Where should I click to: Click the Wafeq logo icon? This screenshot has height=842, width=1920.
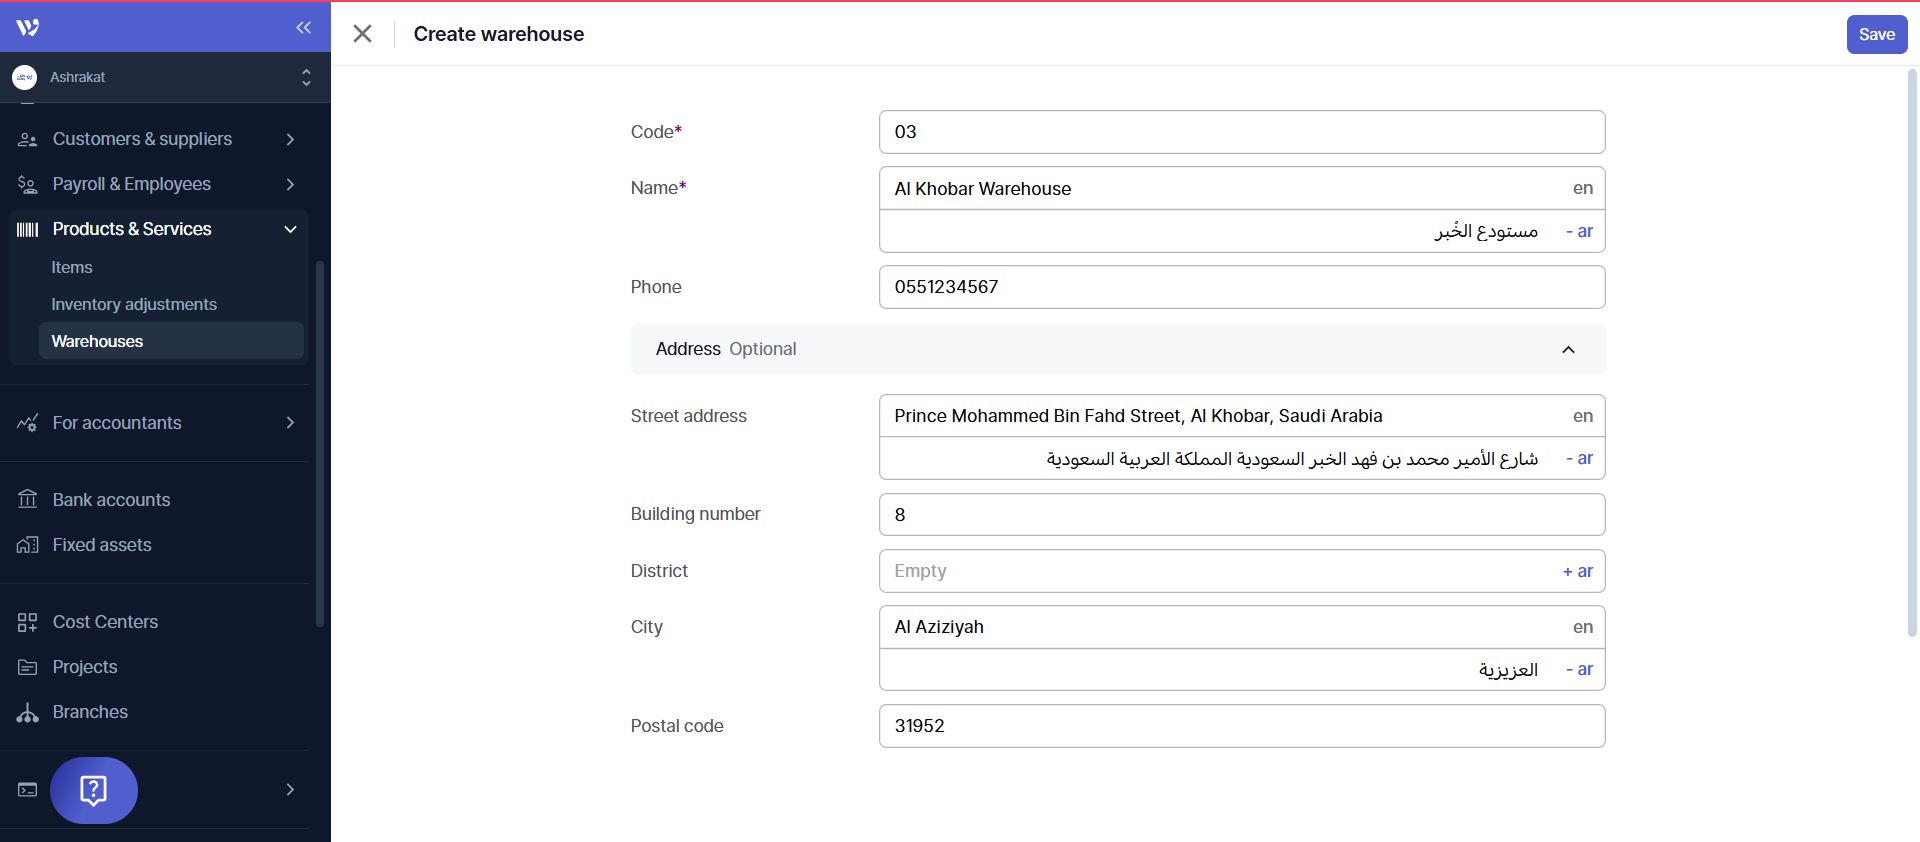tap(28, 27)
